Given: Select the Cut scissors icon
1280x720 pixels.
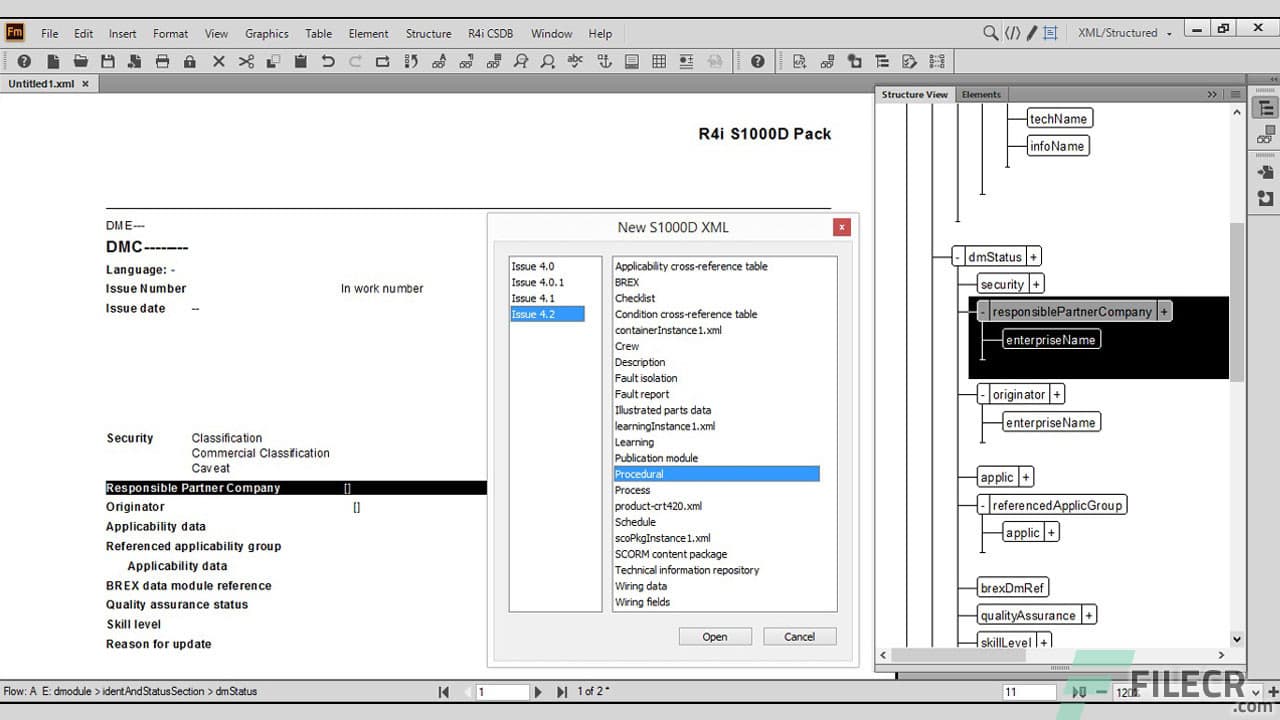Looking at the screenshot, I should point(247,61).
